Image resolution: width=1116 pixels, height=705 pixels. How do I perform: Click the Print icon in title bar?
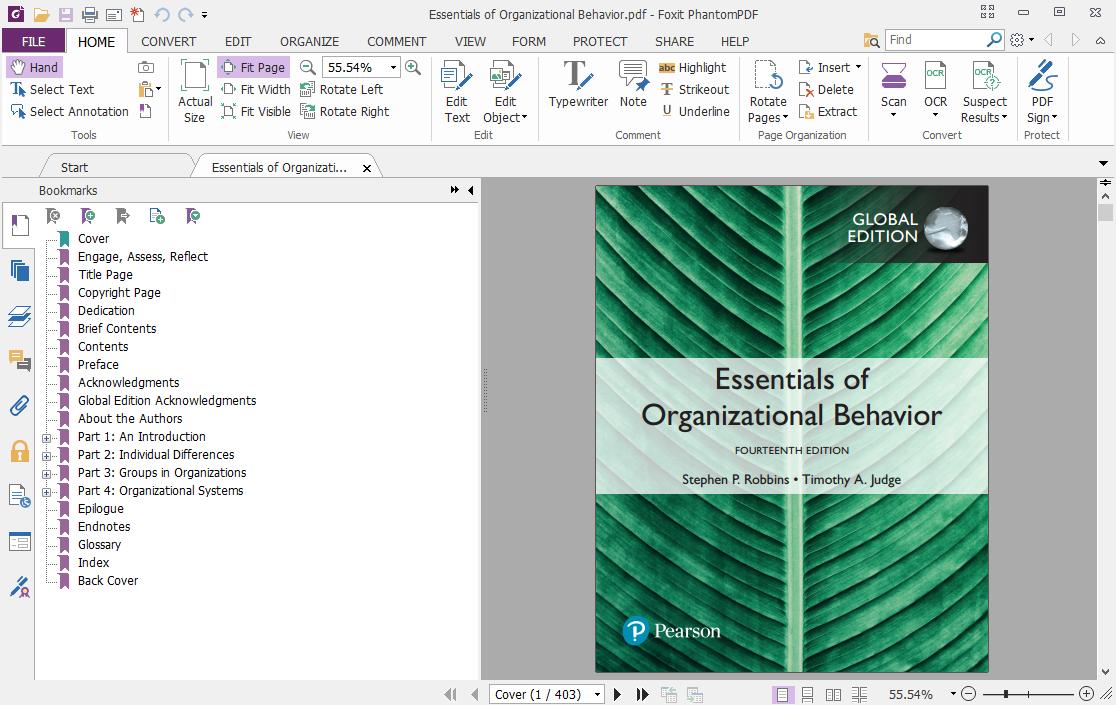[x=89, y=14]
